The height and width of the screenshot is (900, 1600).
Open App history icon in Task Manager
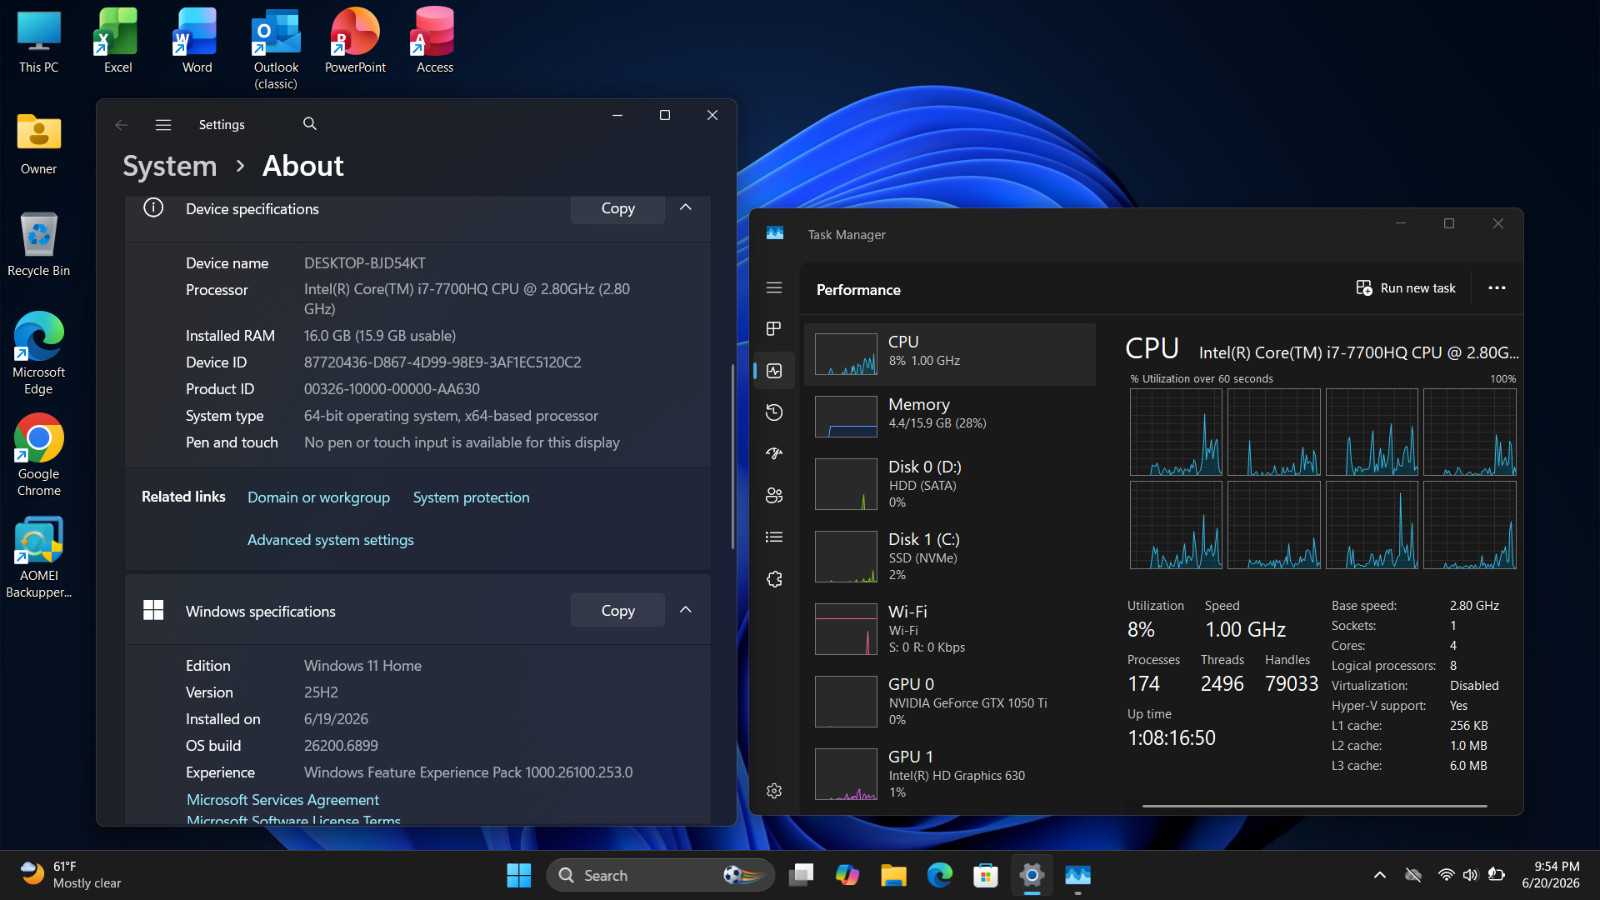[x=774, y=412]
